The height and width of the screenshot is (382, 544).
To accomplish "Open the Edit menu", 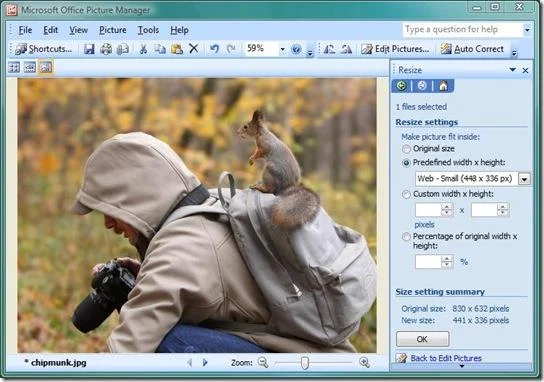I will [51, 31].
